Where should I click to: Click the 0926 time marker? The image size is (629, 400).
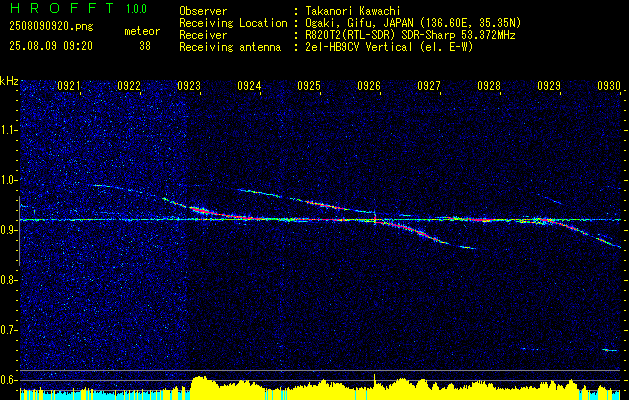point(369,85)
